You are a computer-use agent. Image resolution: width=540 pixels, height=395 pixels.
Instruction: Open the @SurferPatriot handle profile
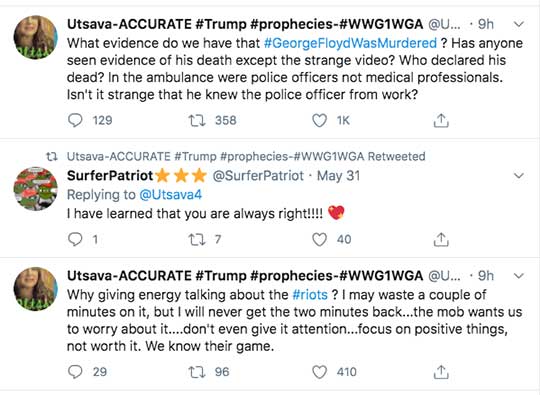click(x=258, y=176)
